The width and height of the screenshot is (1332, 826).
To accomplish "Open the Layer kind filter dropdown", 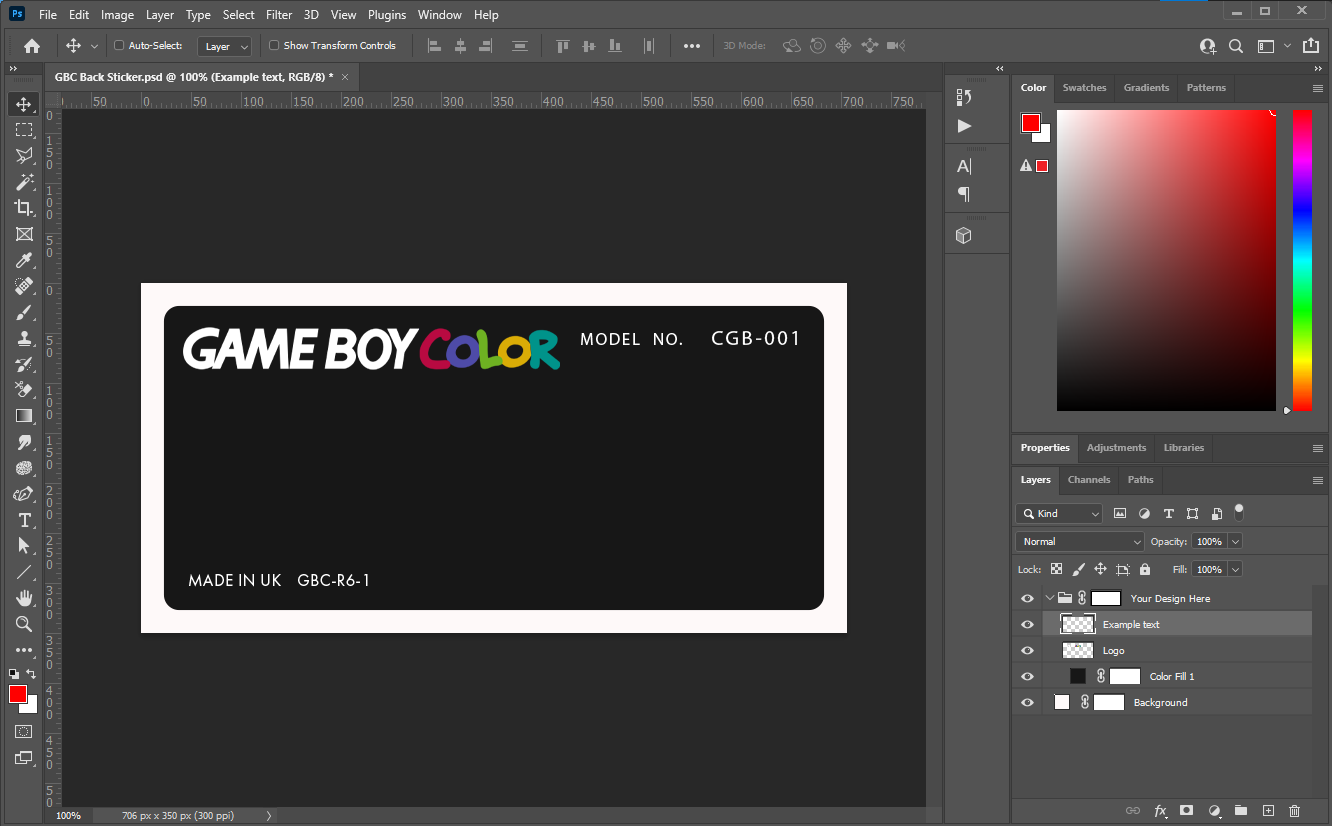I will [x=1058, y=513].
